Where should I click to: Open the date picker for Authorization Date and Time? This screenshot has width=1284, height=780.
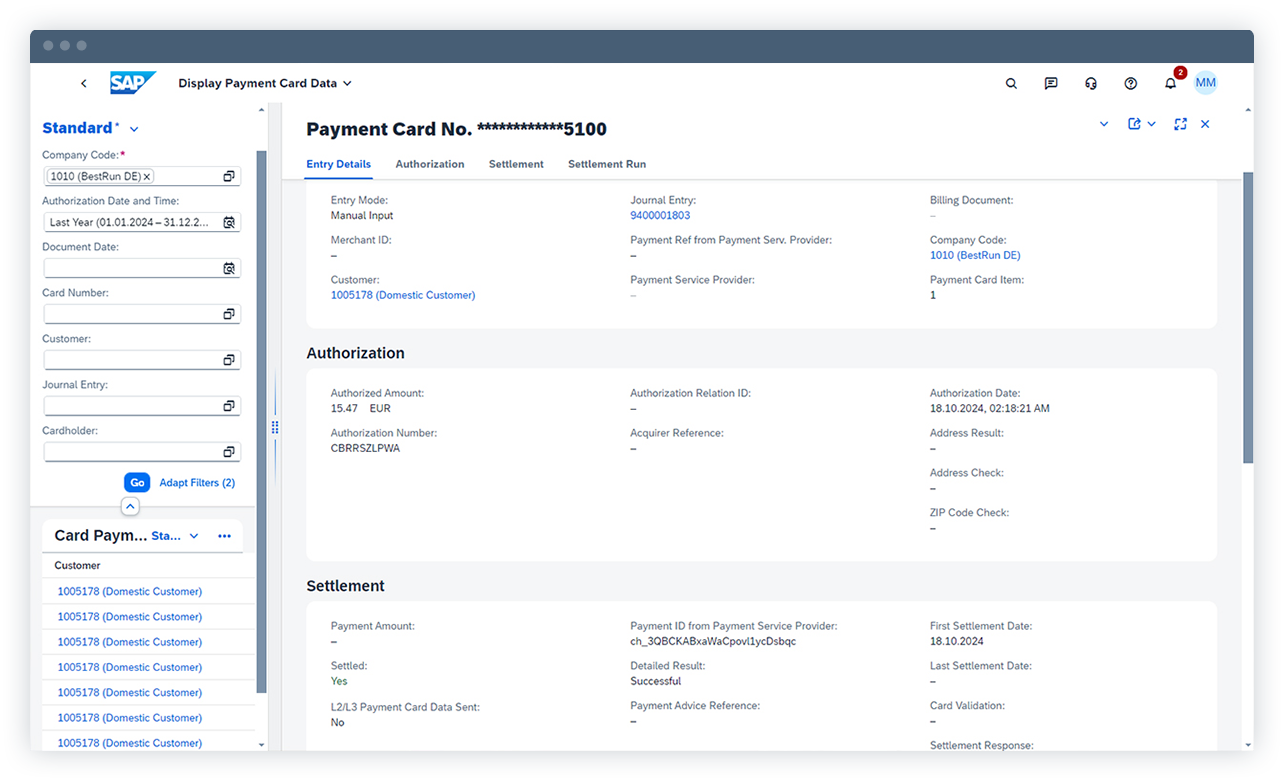231,222
